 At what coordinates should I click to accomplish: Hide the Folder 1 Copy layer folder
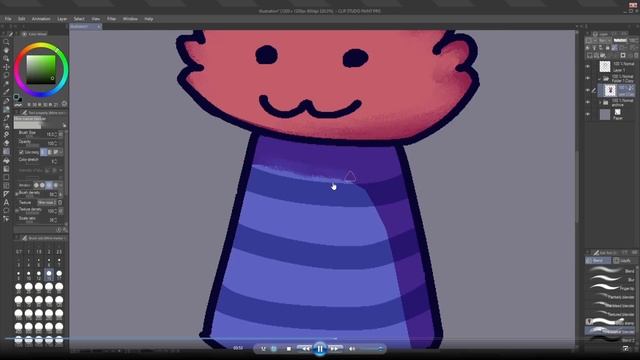point(588,78)
